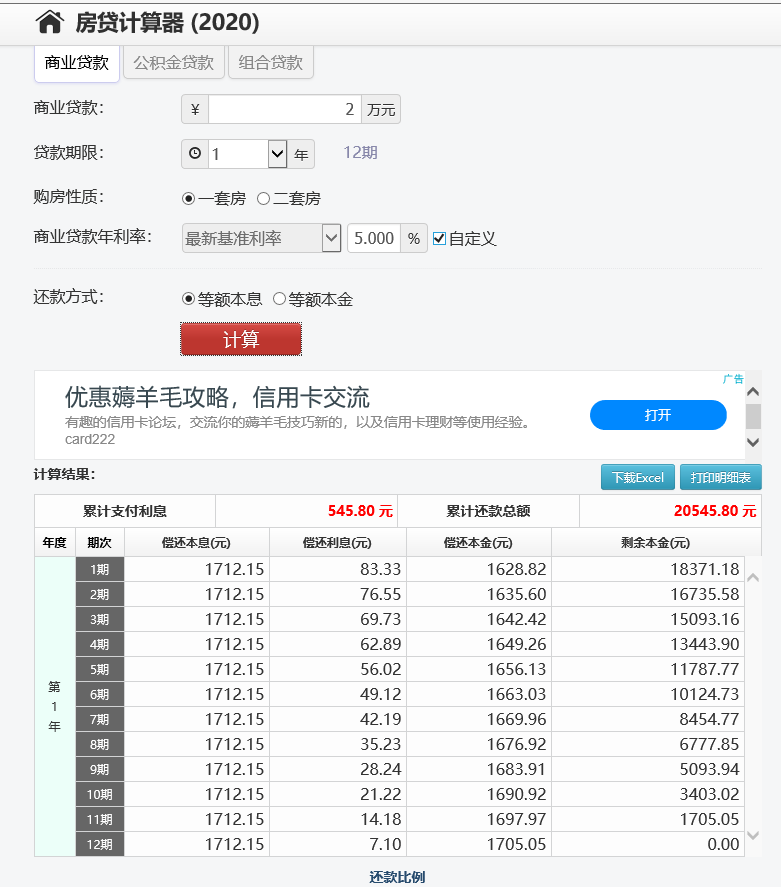Select the 二套房 radio option
781x887 pixels.
coord(264,199)
